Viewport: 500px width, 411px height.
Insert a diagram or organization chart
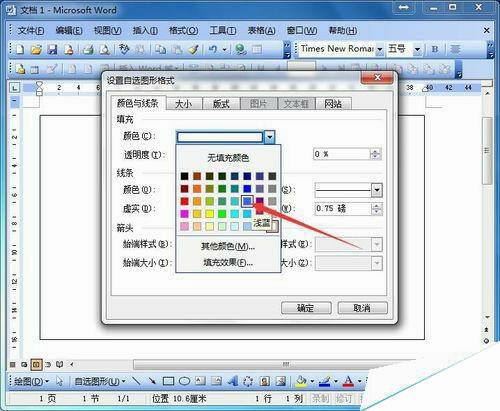pos(248,381)
